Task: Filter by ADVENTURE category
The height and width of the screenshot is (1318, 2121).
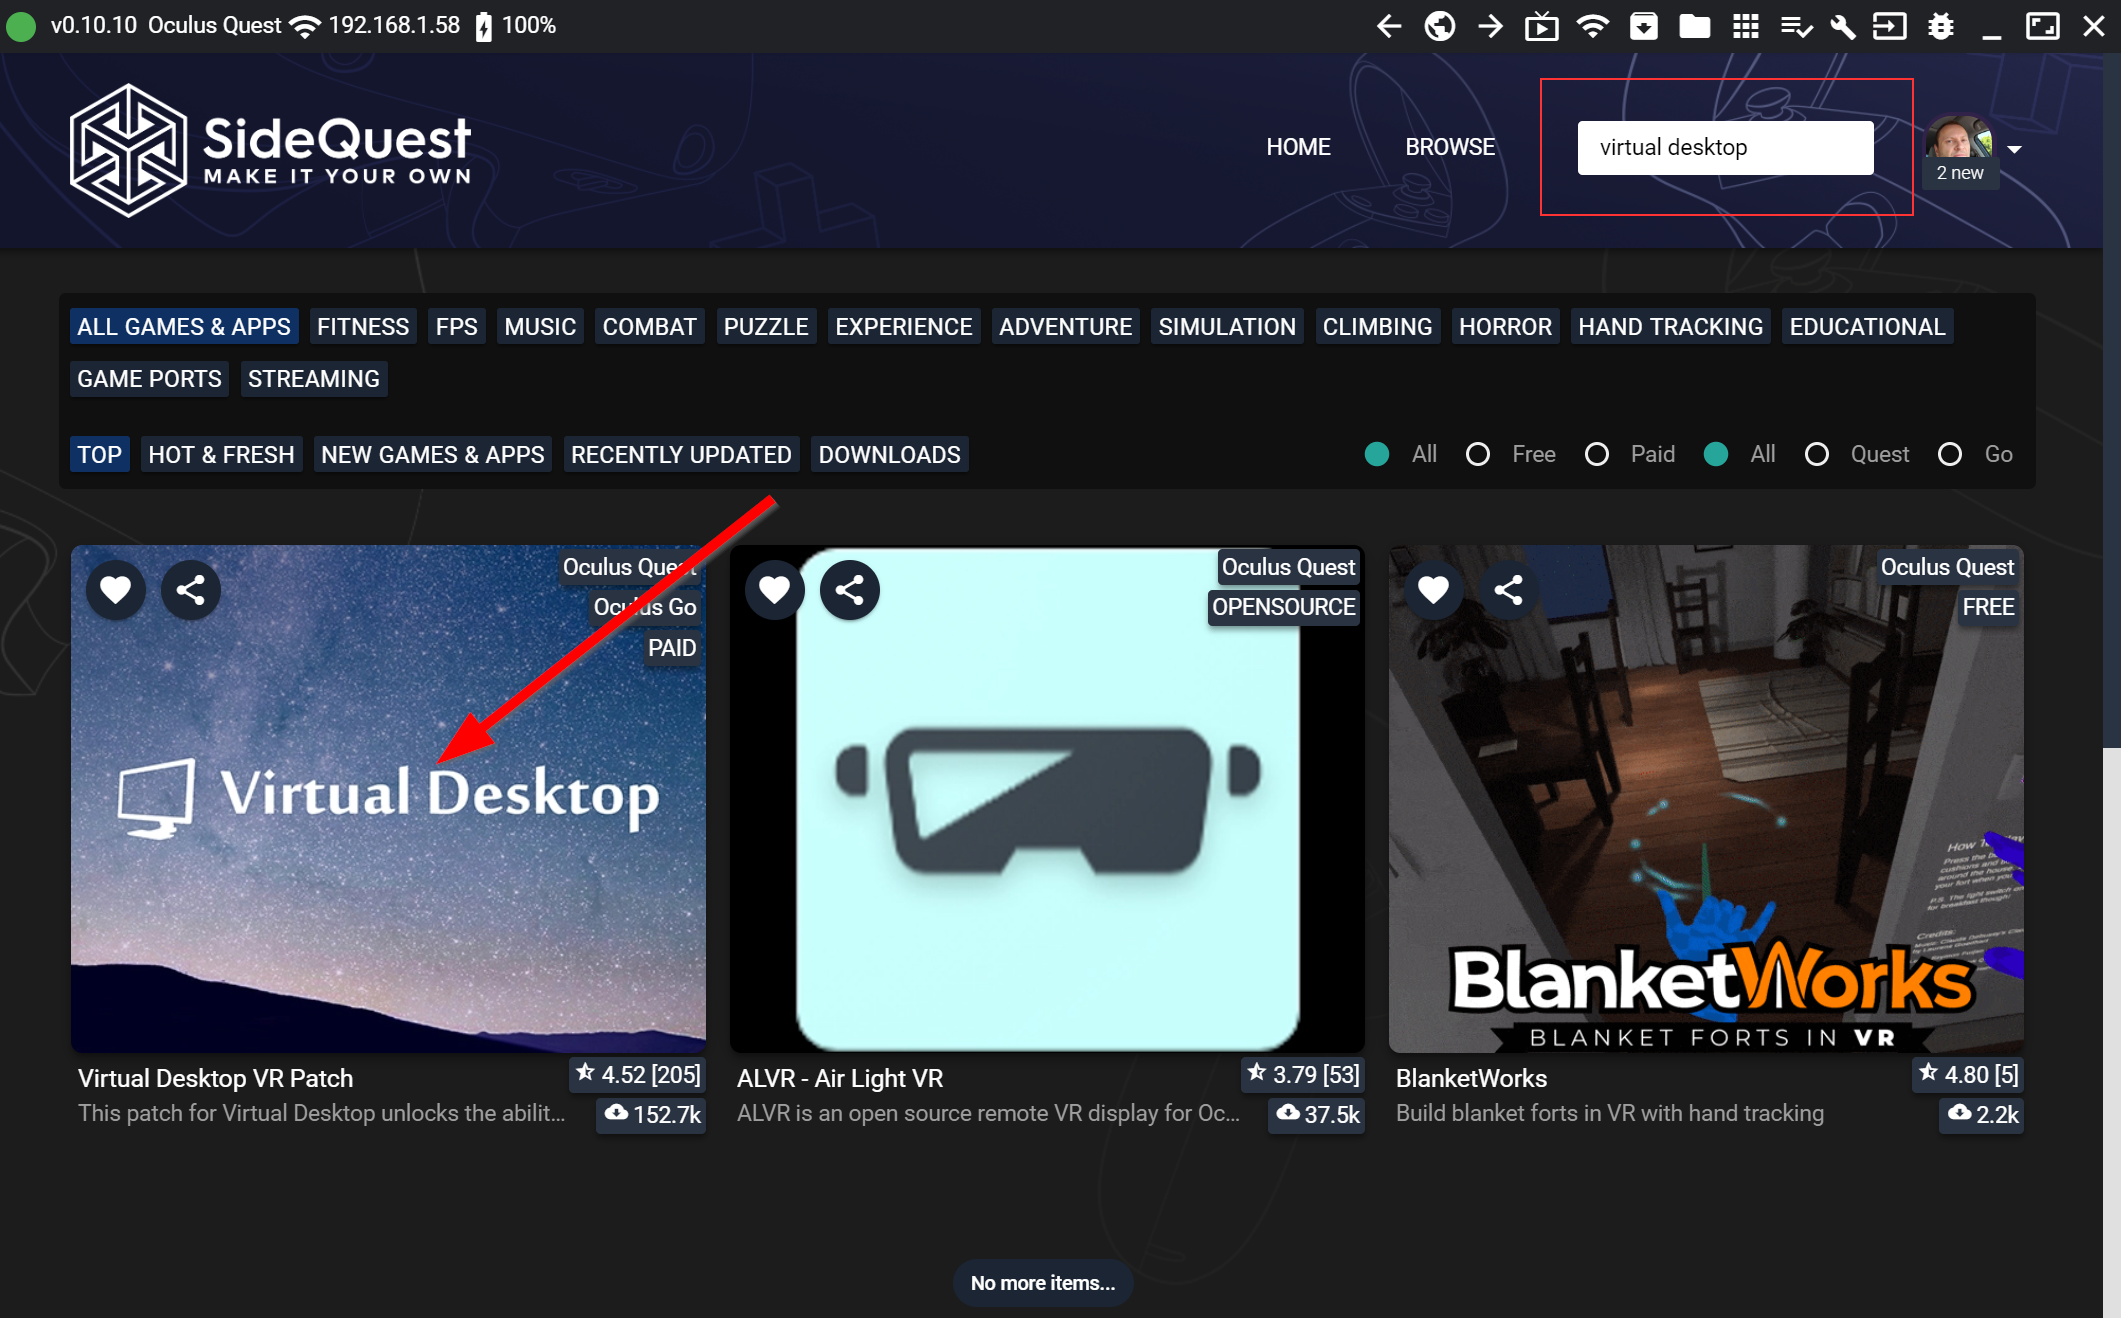Action: pos(1065,327)
